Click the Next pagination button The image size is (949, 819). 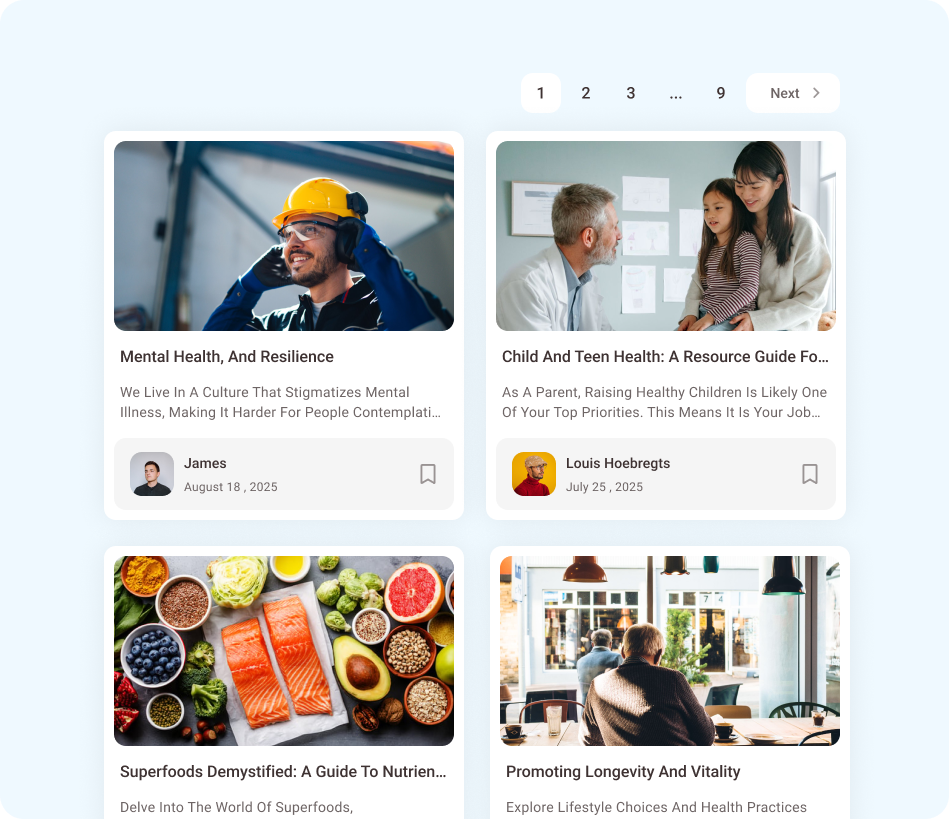pyautogui.click(x=793, y=93)
